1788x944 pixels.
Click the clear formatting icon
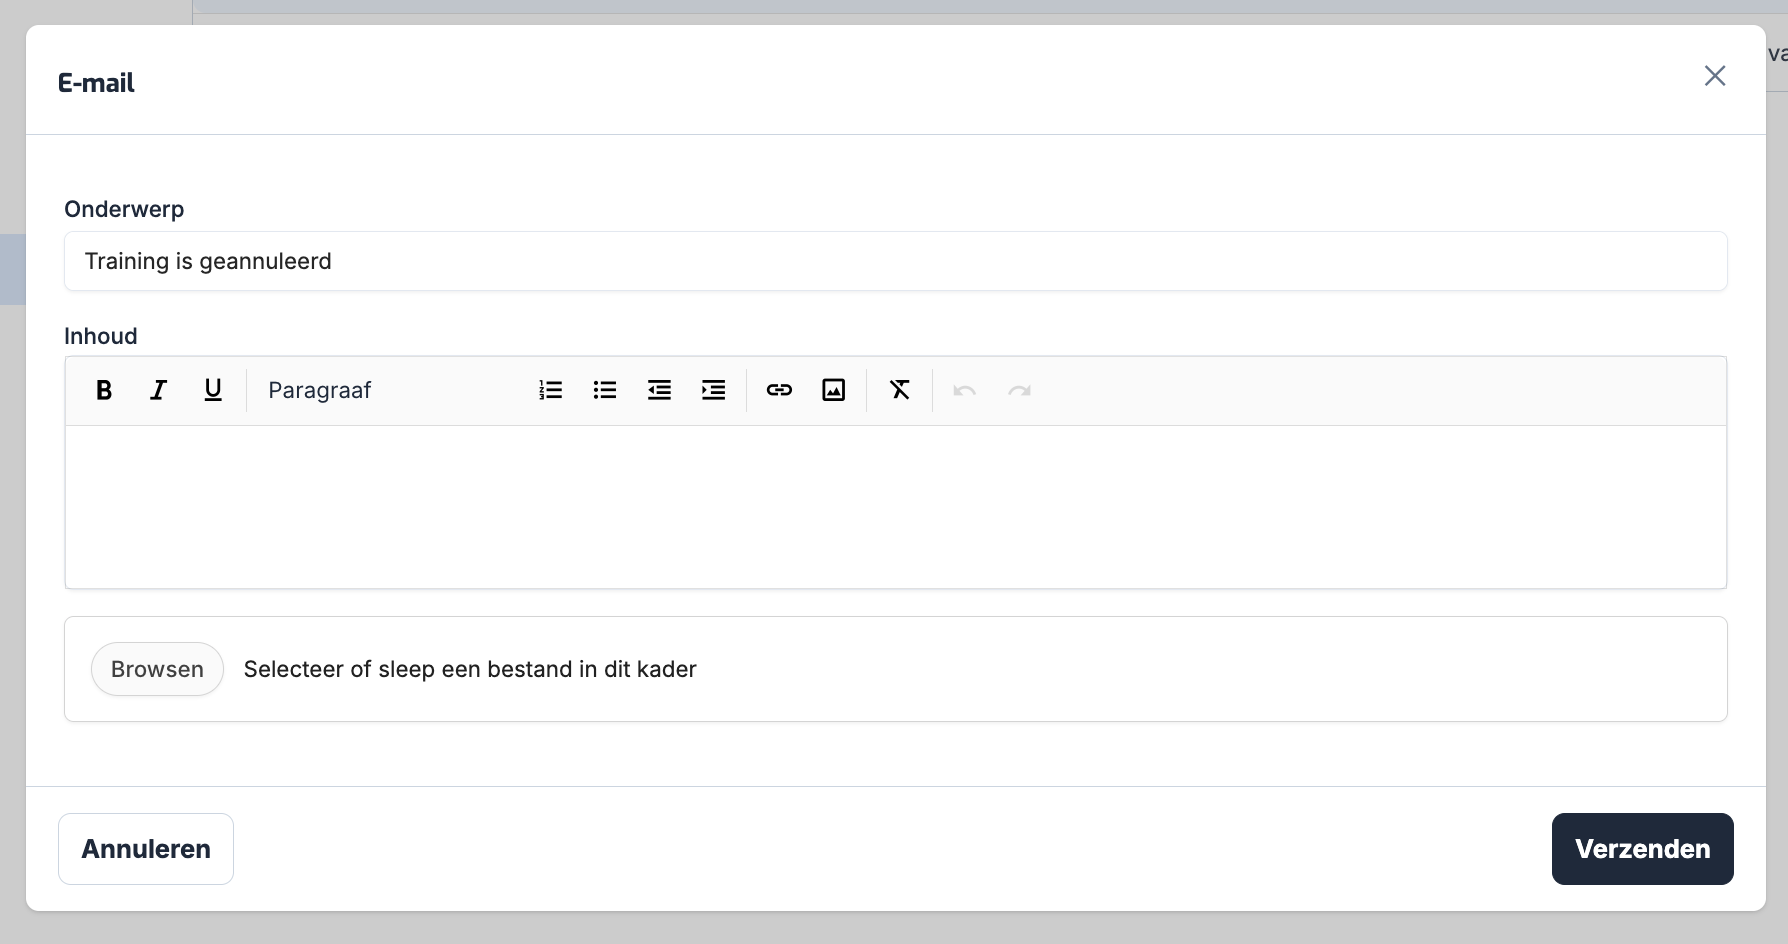click(900, 390)
